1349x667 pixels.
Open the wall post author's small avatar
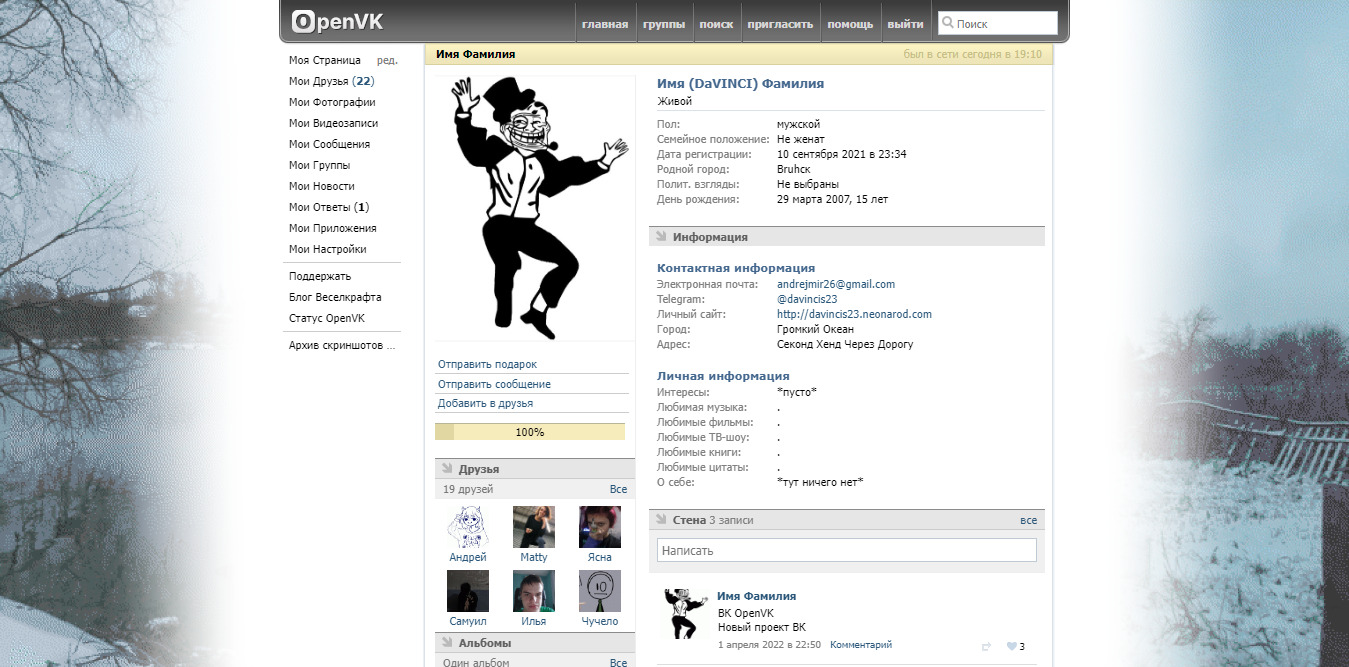tap(686, 613)
